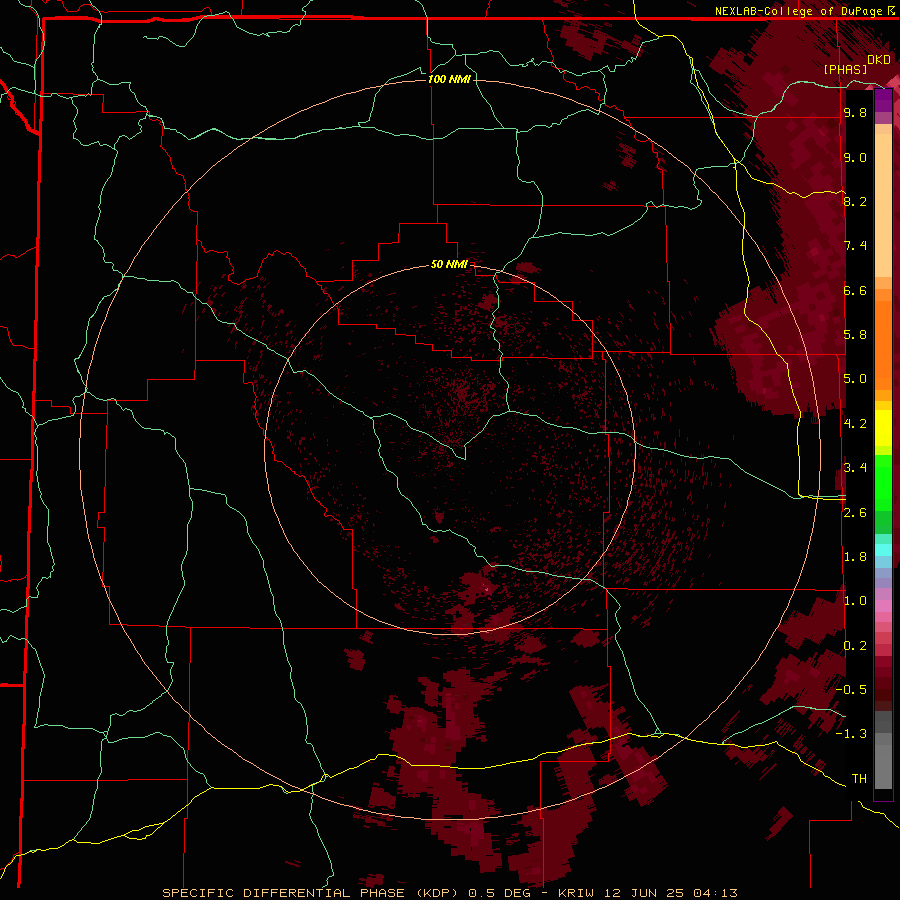This screenshot has height=900, width=900.
Task: Click the 5.0 value on the color scale
Action: [855, 379]
